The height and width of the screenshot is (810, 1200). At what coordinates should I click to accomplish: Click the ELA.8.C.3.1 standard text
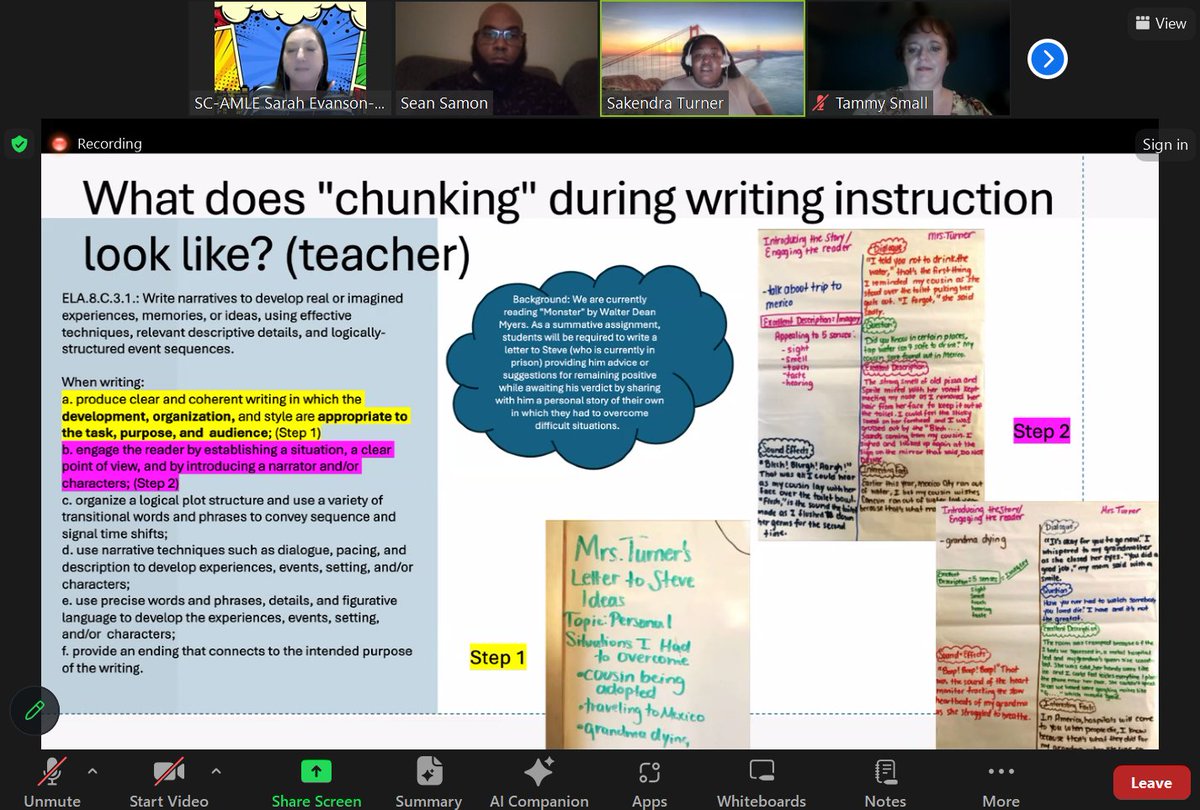[x=232, y=325]
